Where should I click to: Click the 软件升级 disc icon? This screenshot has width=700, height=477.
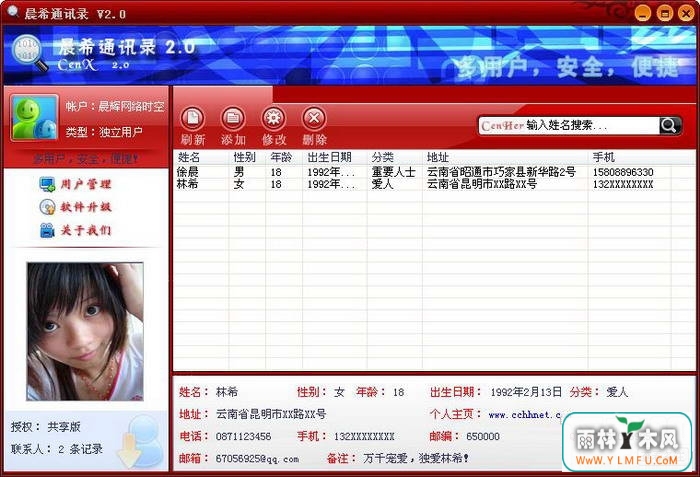pos(47,207)
